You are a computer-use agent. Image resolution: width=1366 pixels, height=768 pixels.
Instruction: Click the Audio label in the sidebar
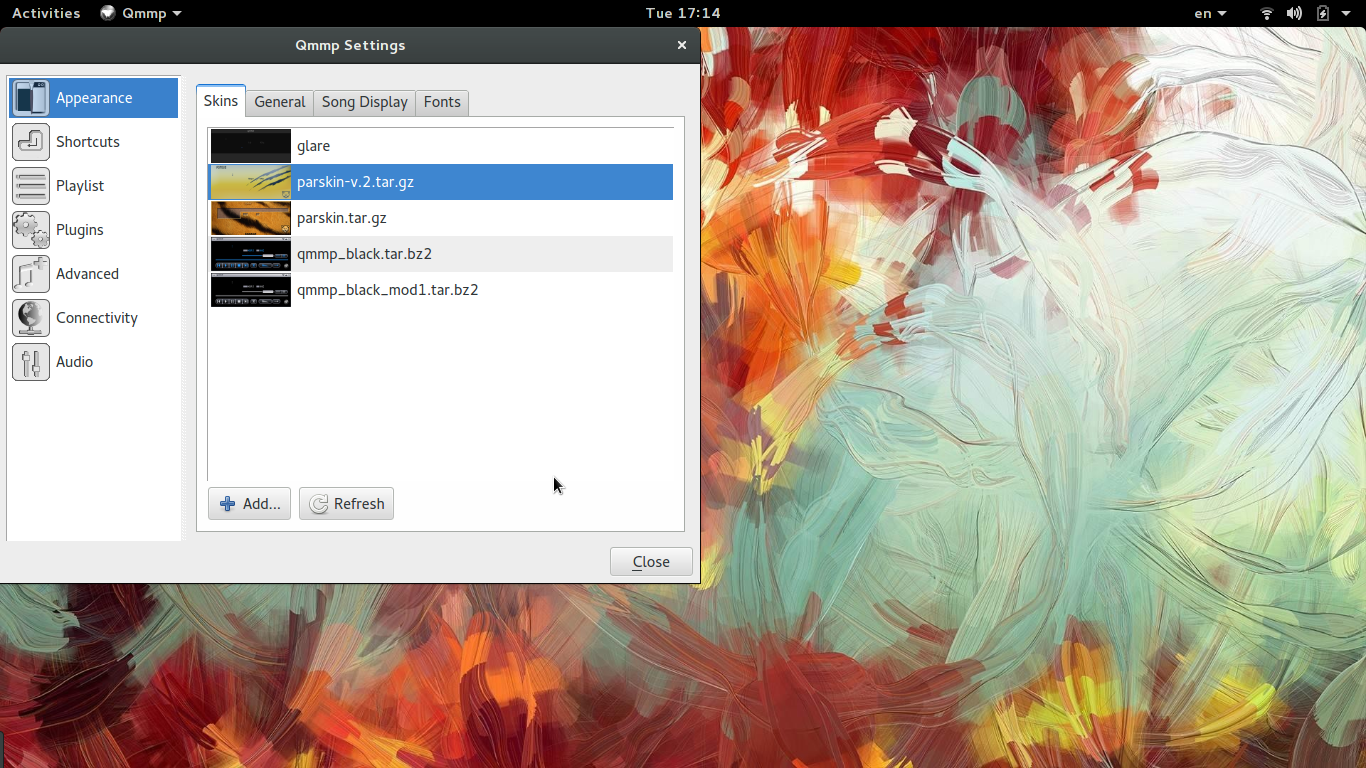75,362
